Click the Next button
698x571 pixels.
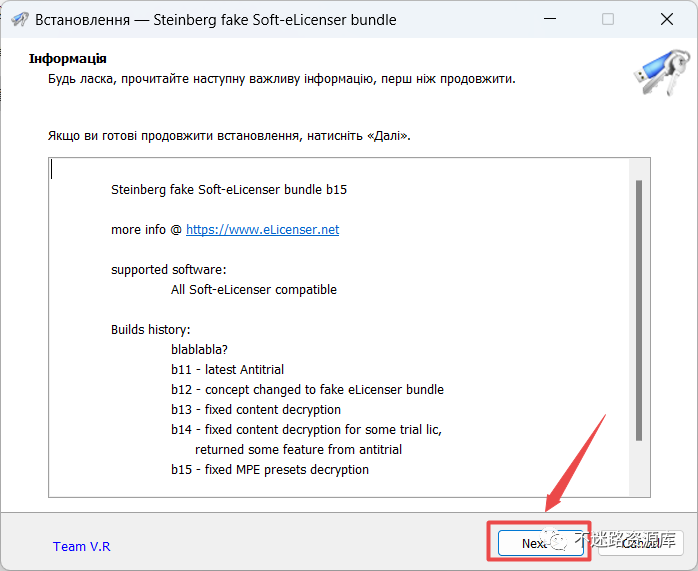540,543
